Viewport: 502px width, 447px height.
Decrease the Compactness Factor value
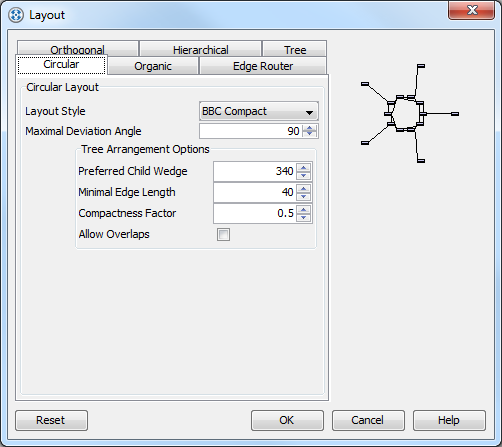pyautogui.click(x=304, y=217)
